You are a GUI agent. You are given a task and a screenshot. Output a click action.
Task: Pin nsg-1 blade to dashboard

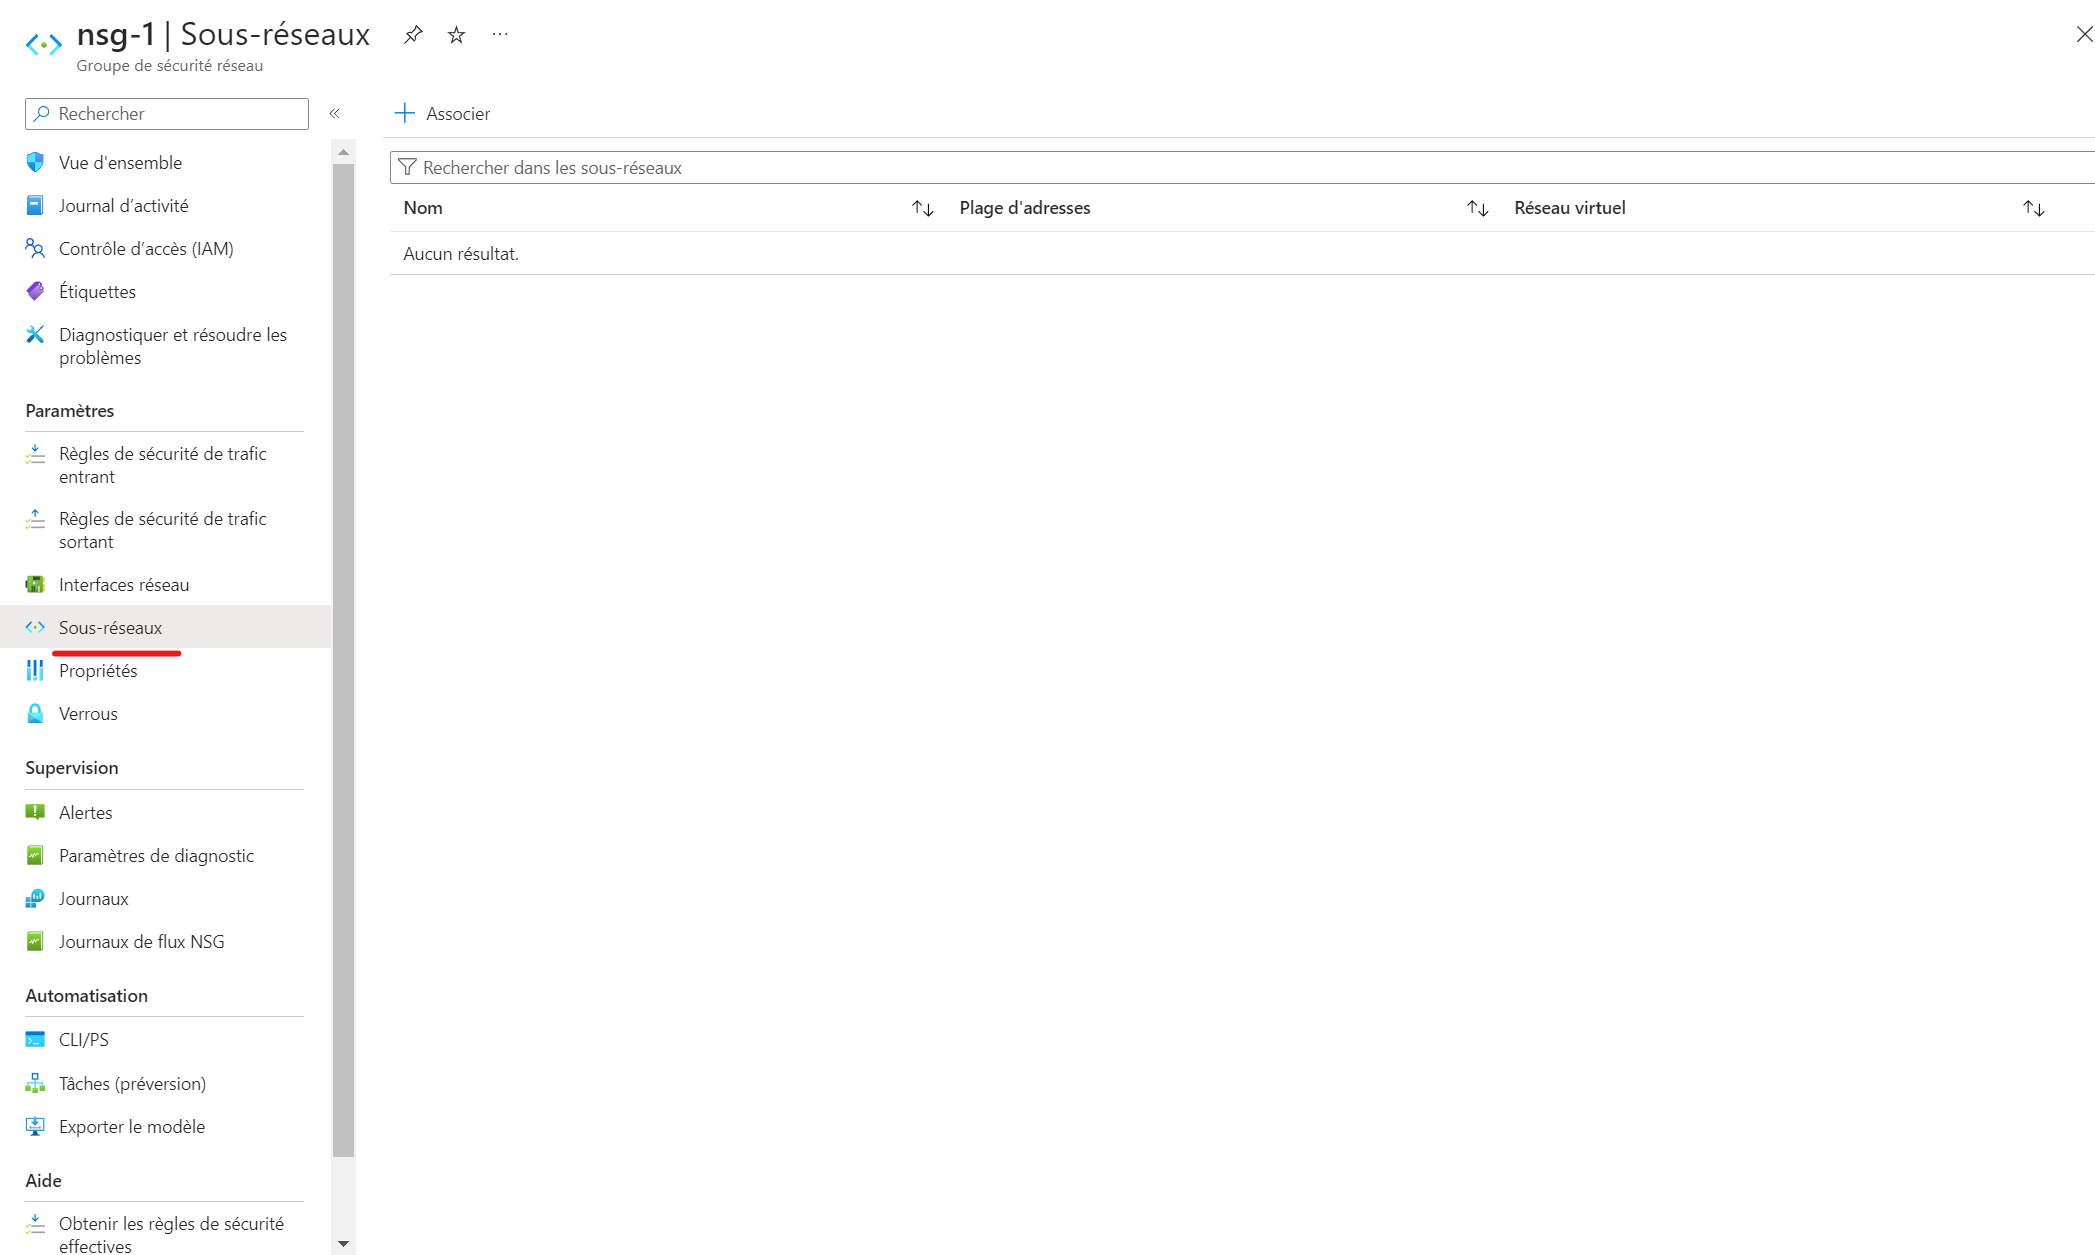pos(413,35)
